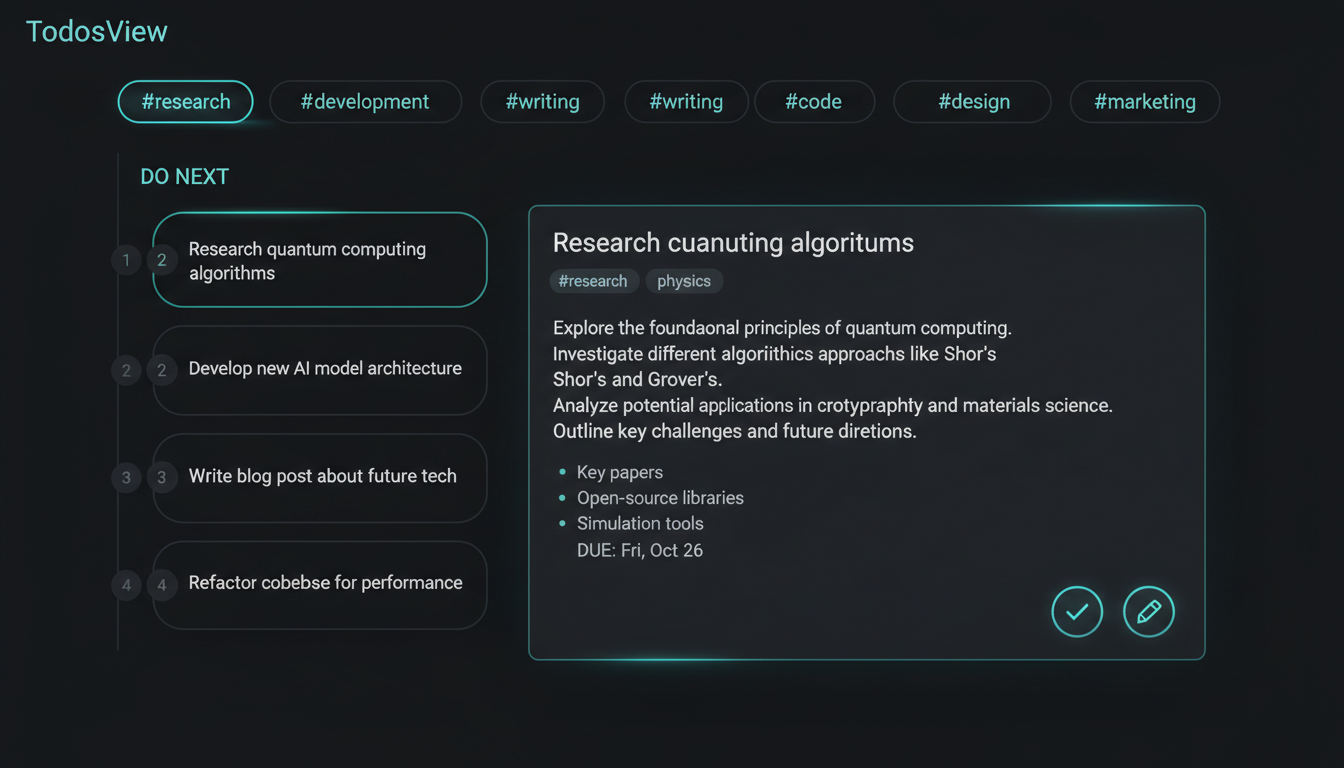The width and height of the screenshot is (1344, 768).
Task: Filter todos by #development tag
Action: tap(365, 102)
